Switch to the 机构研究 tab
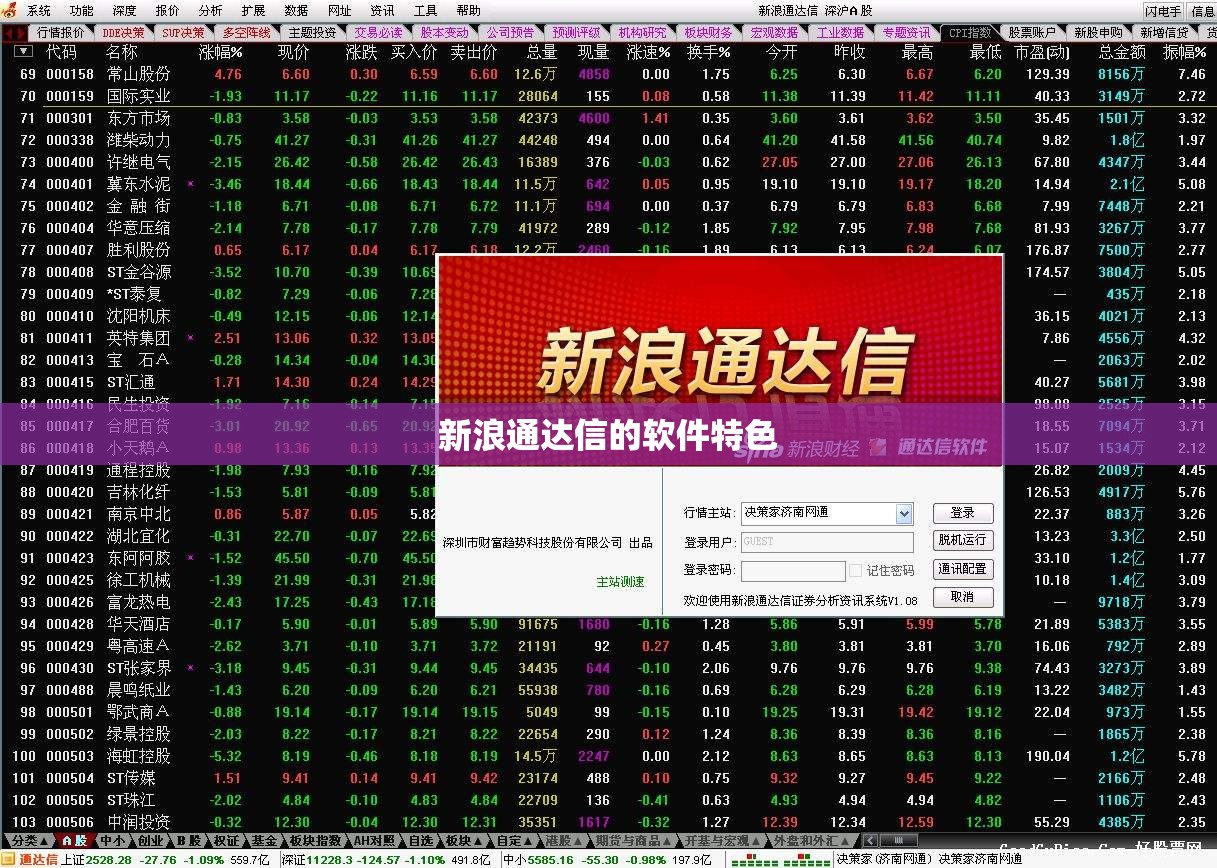Image resolution: width=1217 pixels, height=868 pixels. tap(641, 32)
